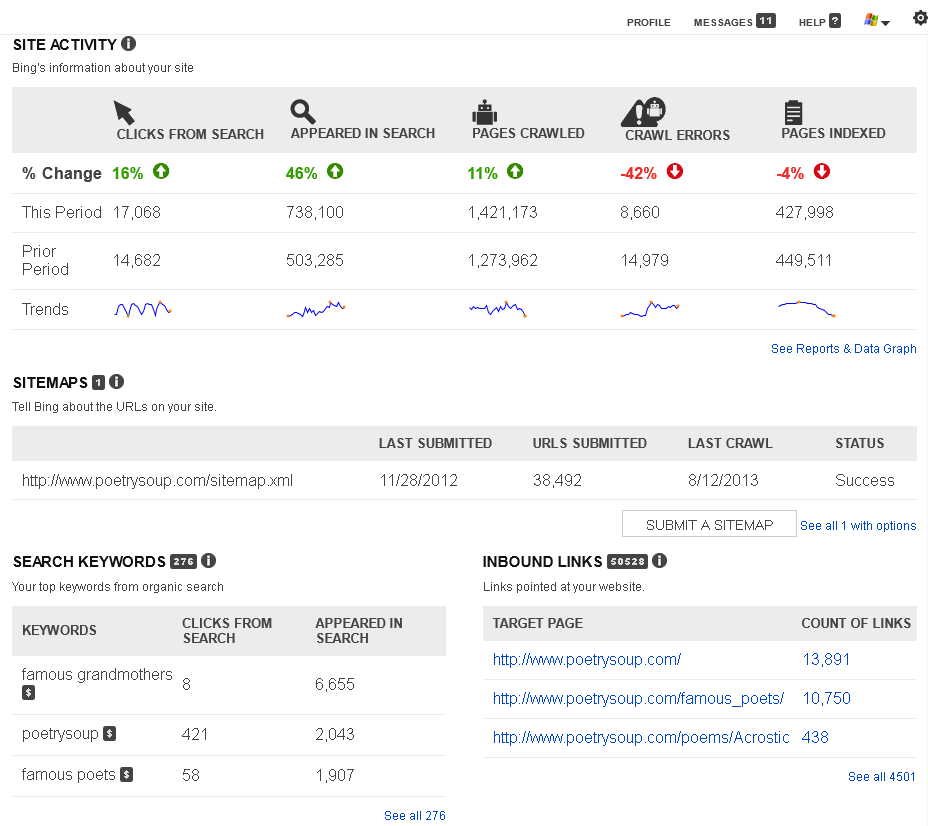Screen dimensions: 928x826
Task: Click the Search Keywords info icon
Action: pyautogui.click(x=208, y=560)
